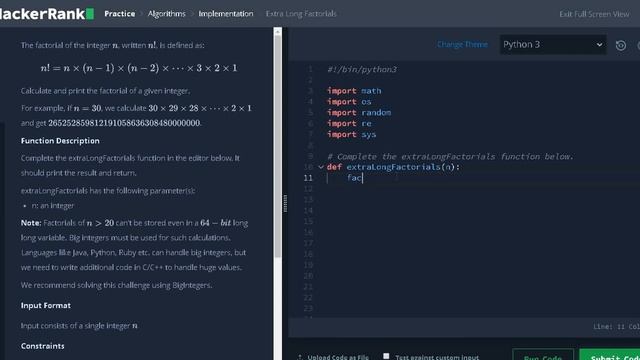Click the reset code icon
640x360 pixels.
pos(621,45)
